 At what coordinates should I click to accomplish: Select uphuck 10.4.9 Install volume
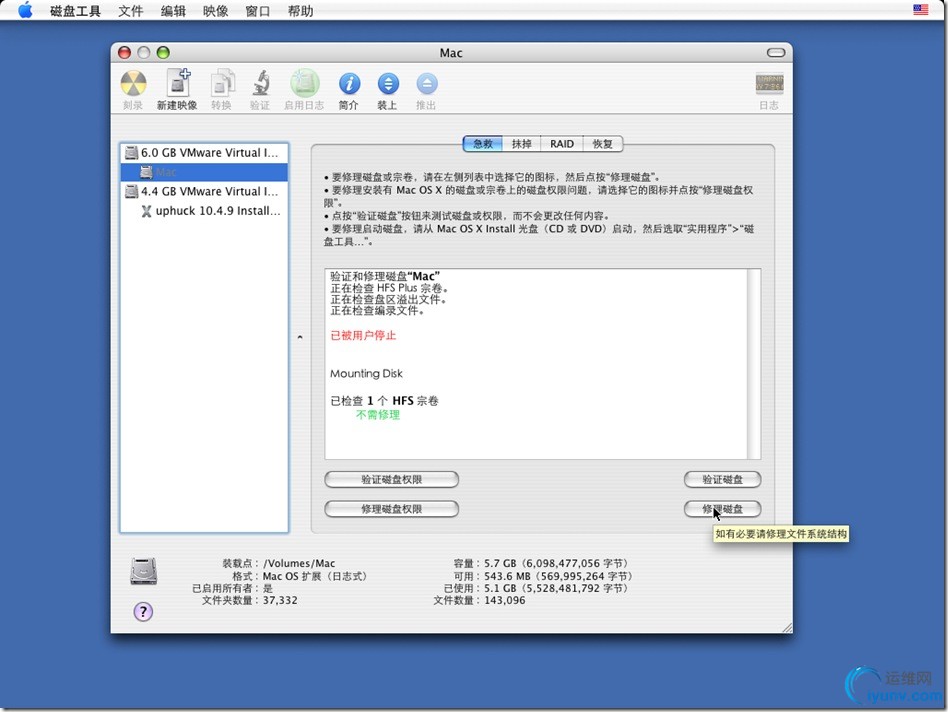tap(204, 211)
